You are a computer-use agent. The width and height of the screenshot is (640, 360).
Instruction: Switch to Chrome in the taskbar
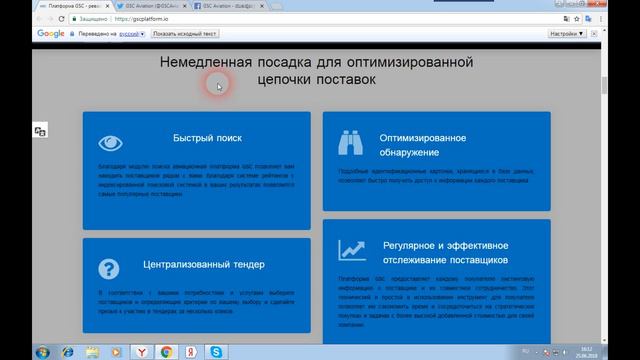(166, 352)
